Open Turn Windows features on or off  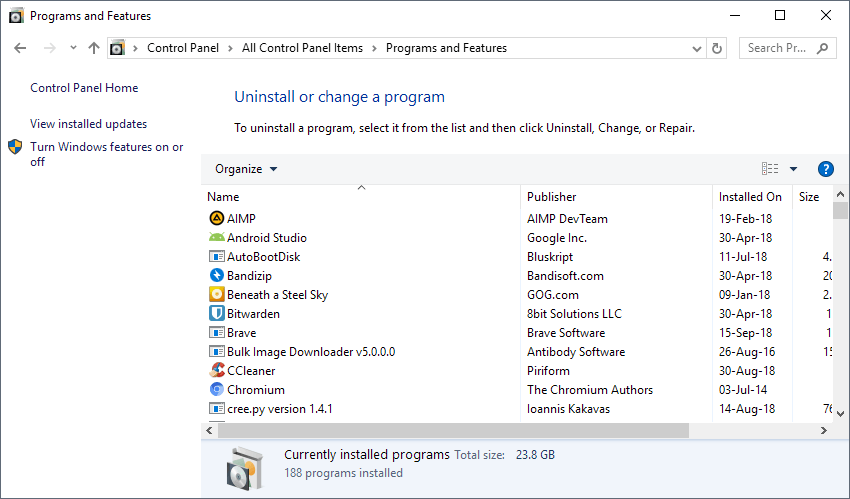click(x=107, y=154)
